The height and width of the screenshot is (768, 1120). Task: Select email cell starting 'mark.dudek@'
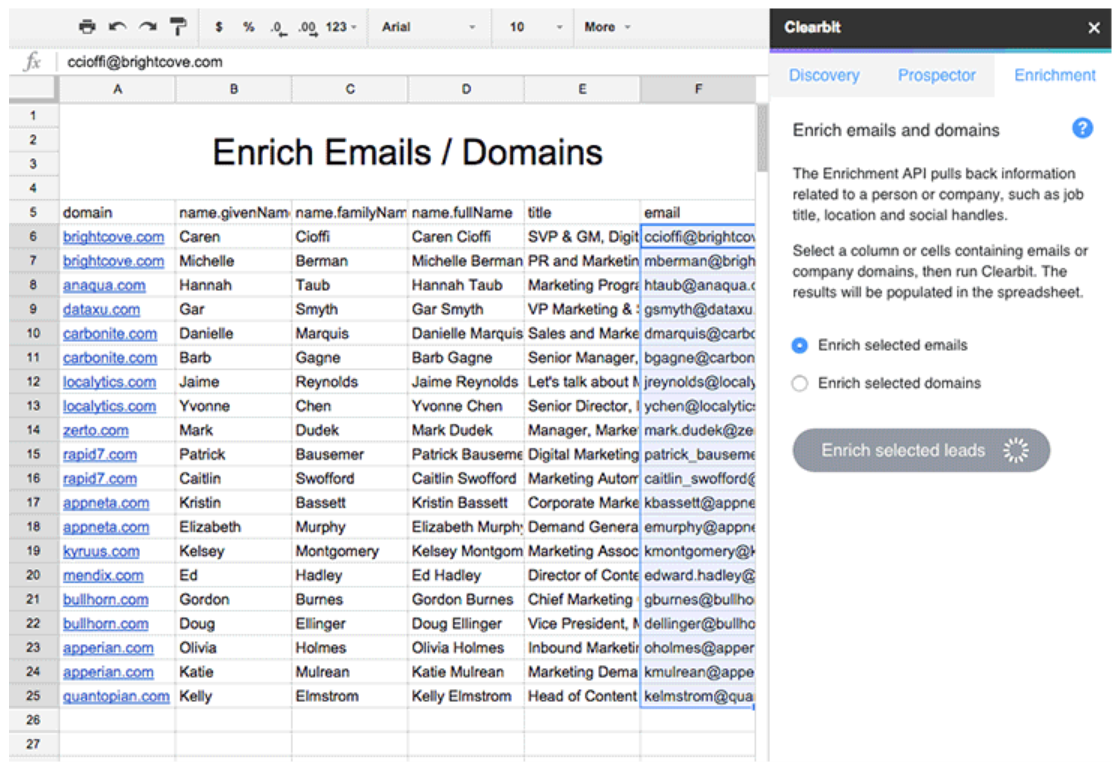698,430
